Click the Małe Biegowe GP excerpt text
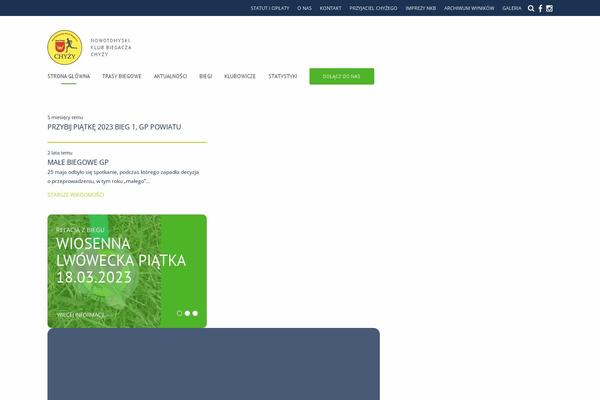 (x=123, y=177)
